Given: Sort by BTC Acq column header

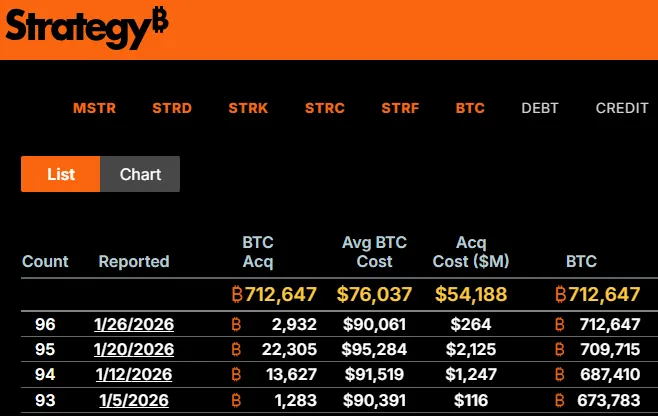Looking at the screenshot, I should (x=258, y=252).
